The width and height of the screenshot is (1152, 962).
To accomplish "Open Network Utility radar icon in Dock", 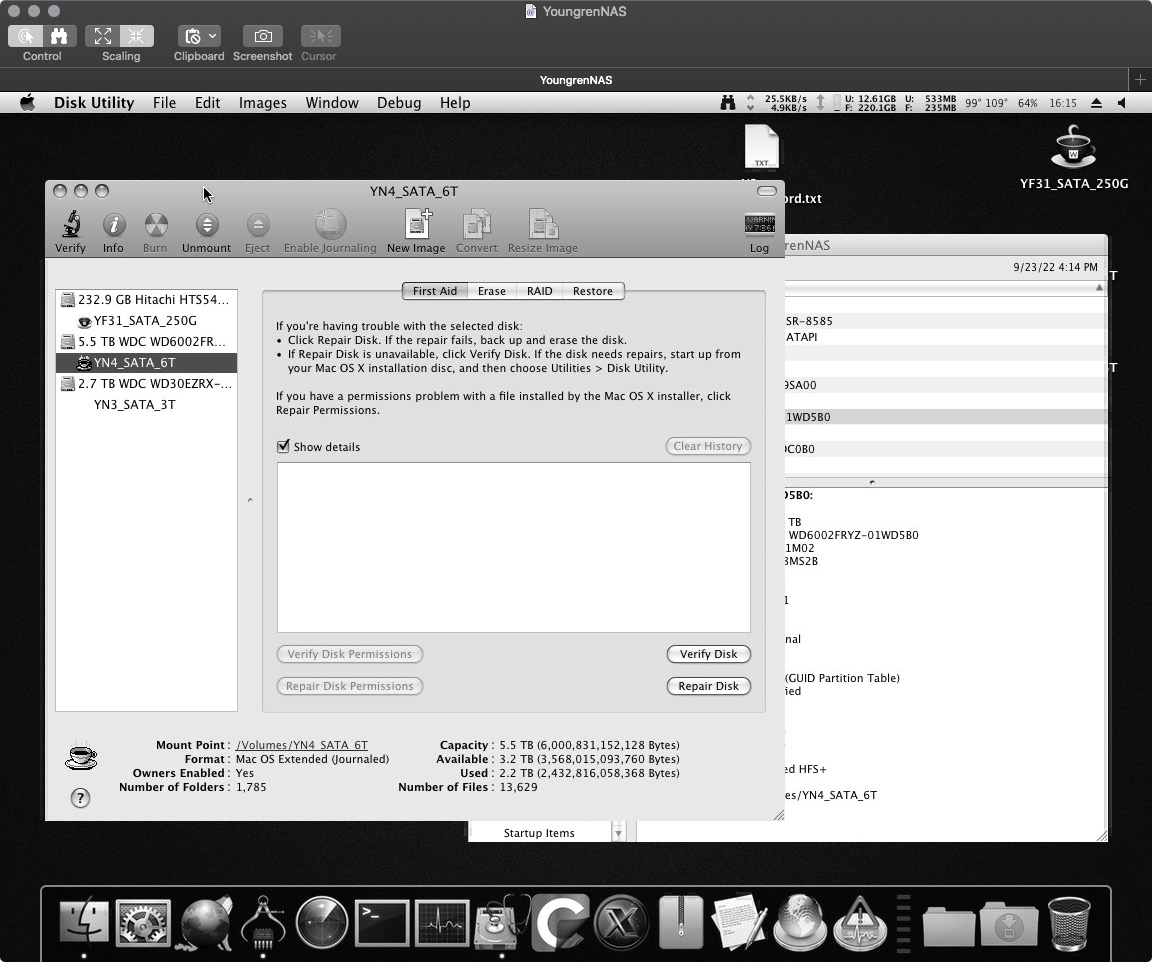I will (x=322, y=922).
